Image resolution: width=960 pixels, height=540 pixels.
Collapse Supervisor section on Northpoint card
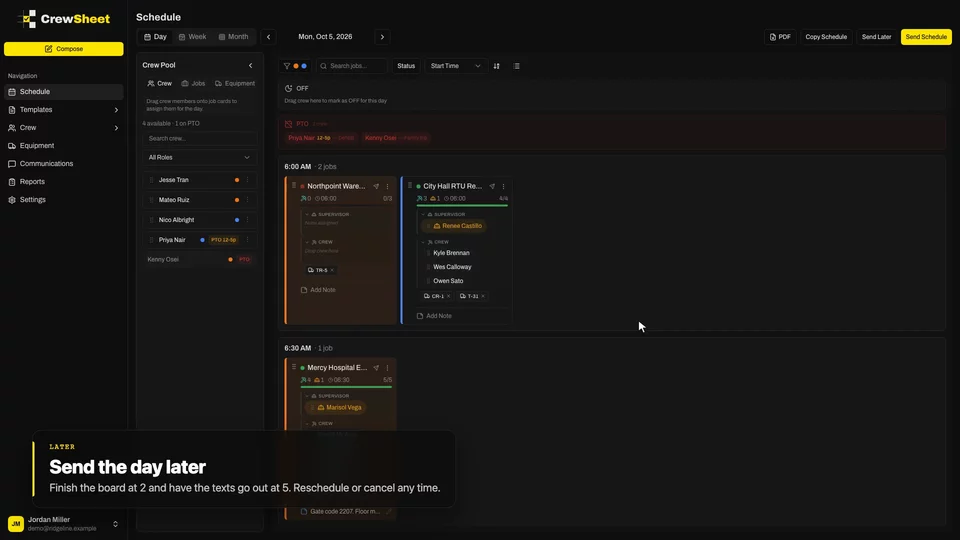(307, 215)
